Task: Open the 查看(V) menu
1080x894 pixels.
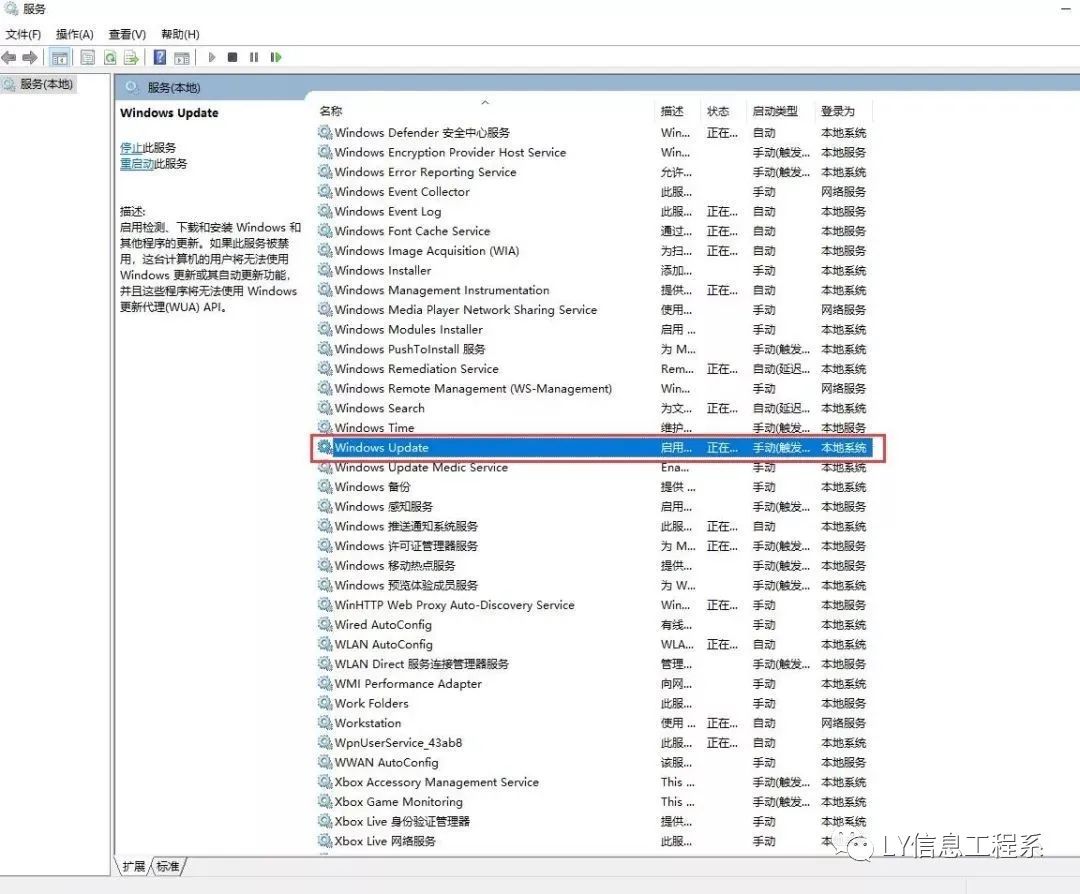Action: click(127, 34)
